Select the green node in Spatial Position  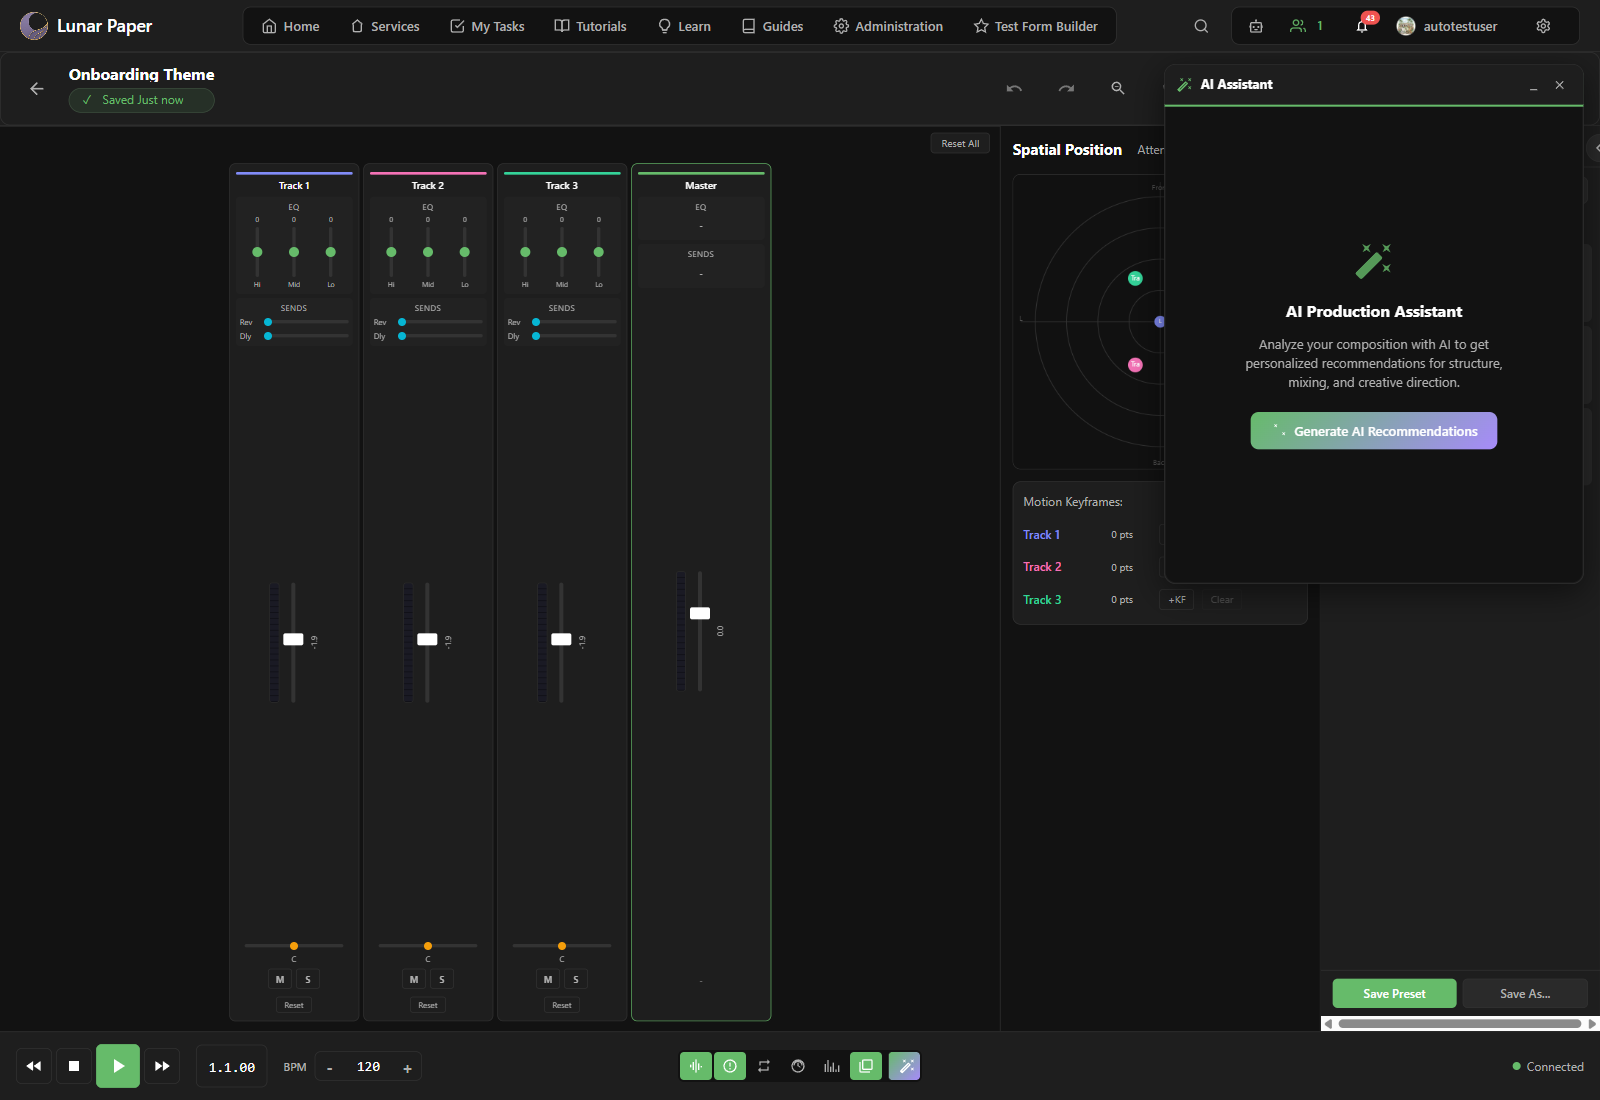pyautogui.click(x=1135, y=278)
